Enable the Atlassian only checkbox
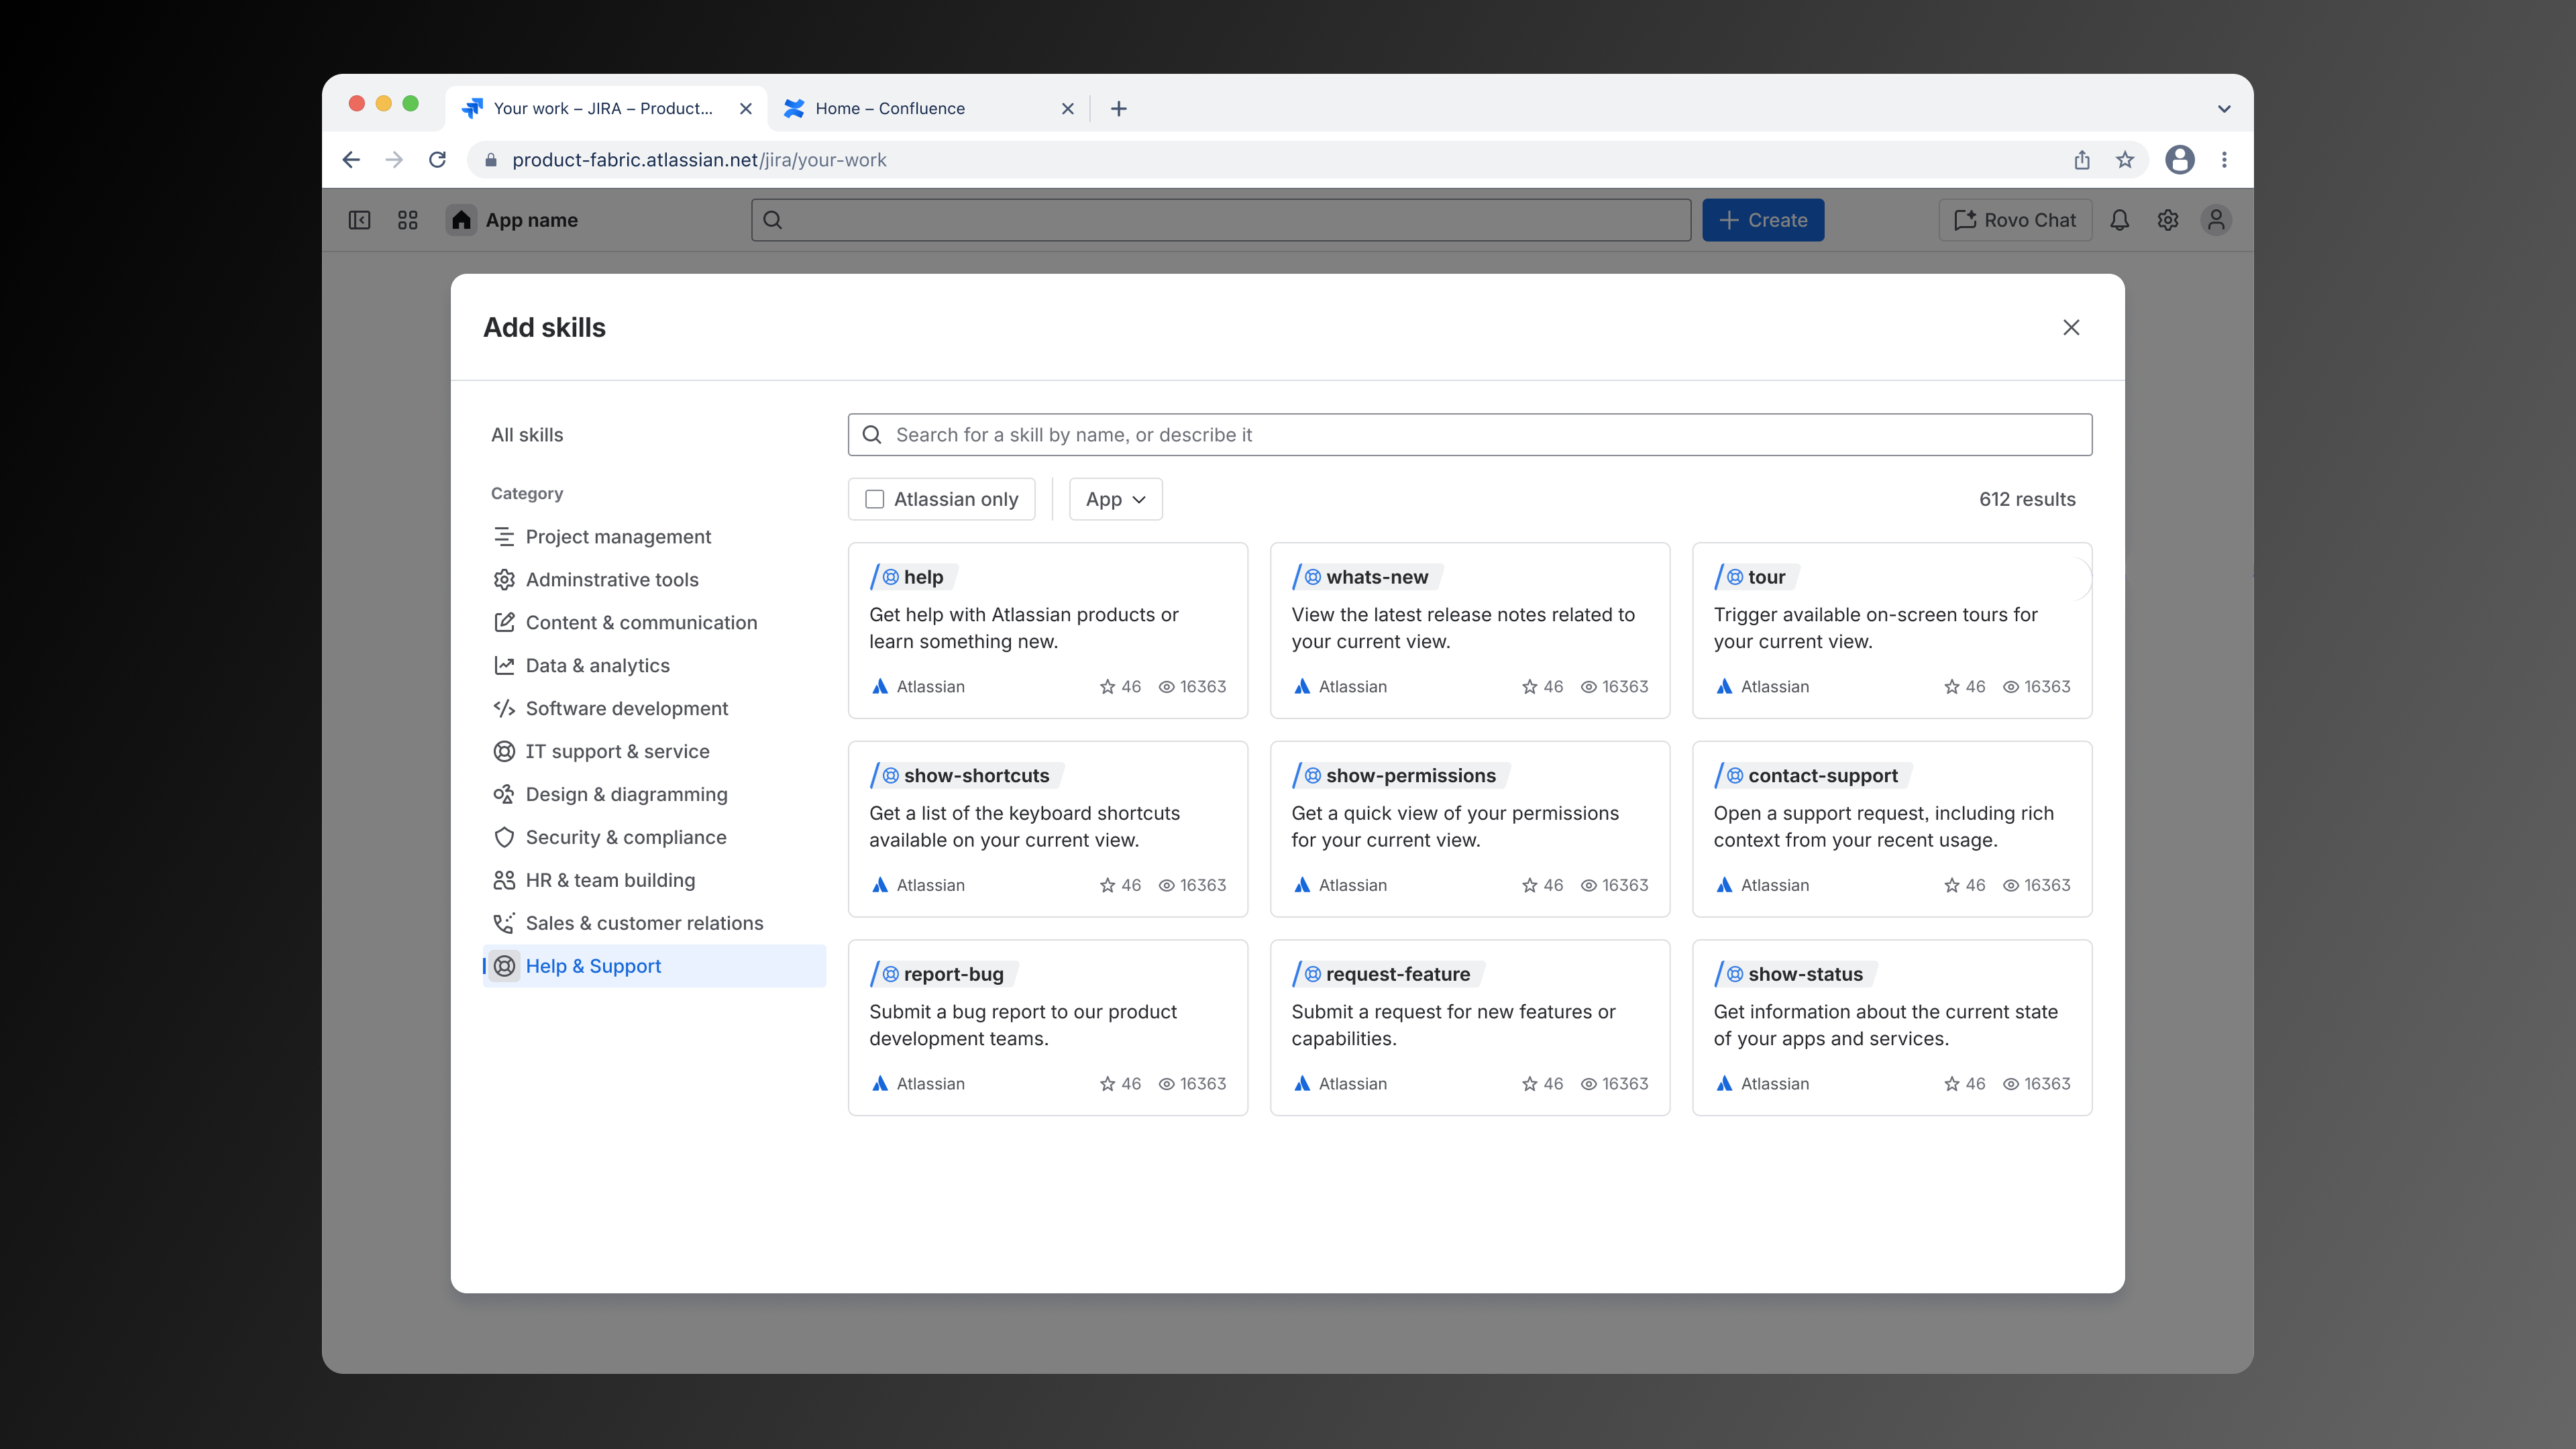 [x=875, y=499]
